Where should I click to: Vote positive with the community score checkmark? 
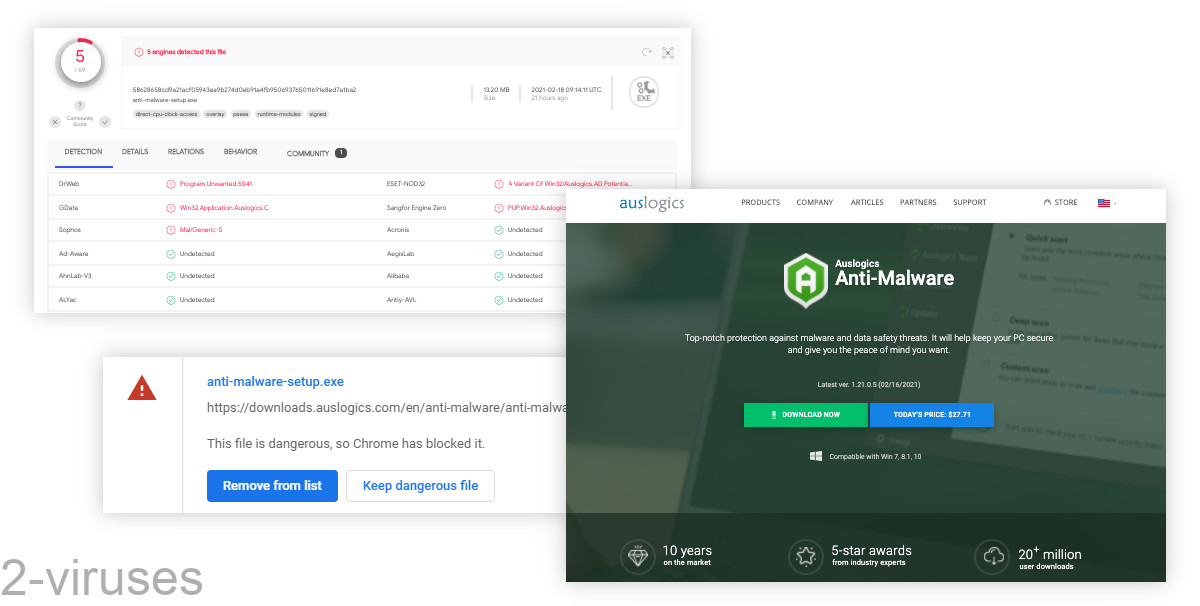coord(104,121)
